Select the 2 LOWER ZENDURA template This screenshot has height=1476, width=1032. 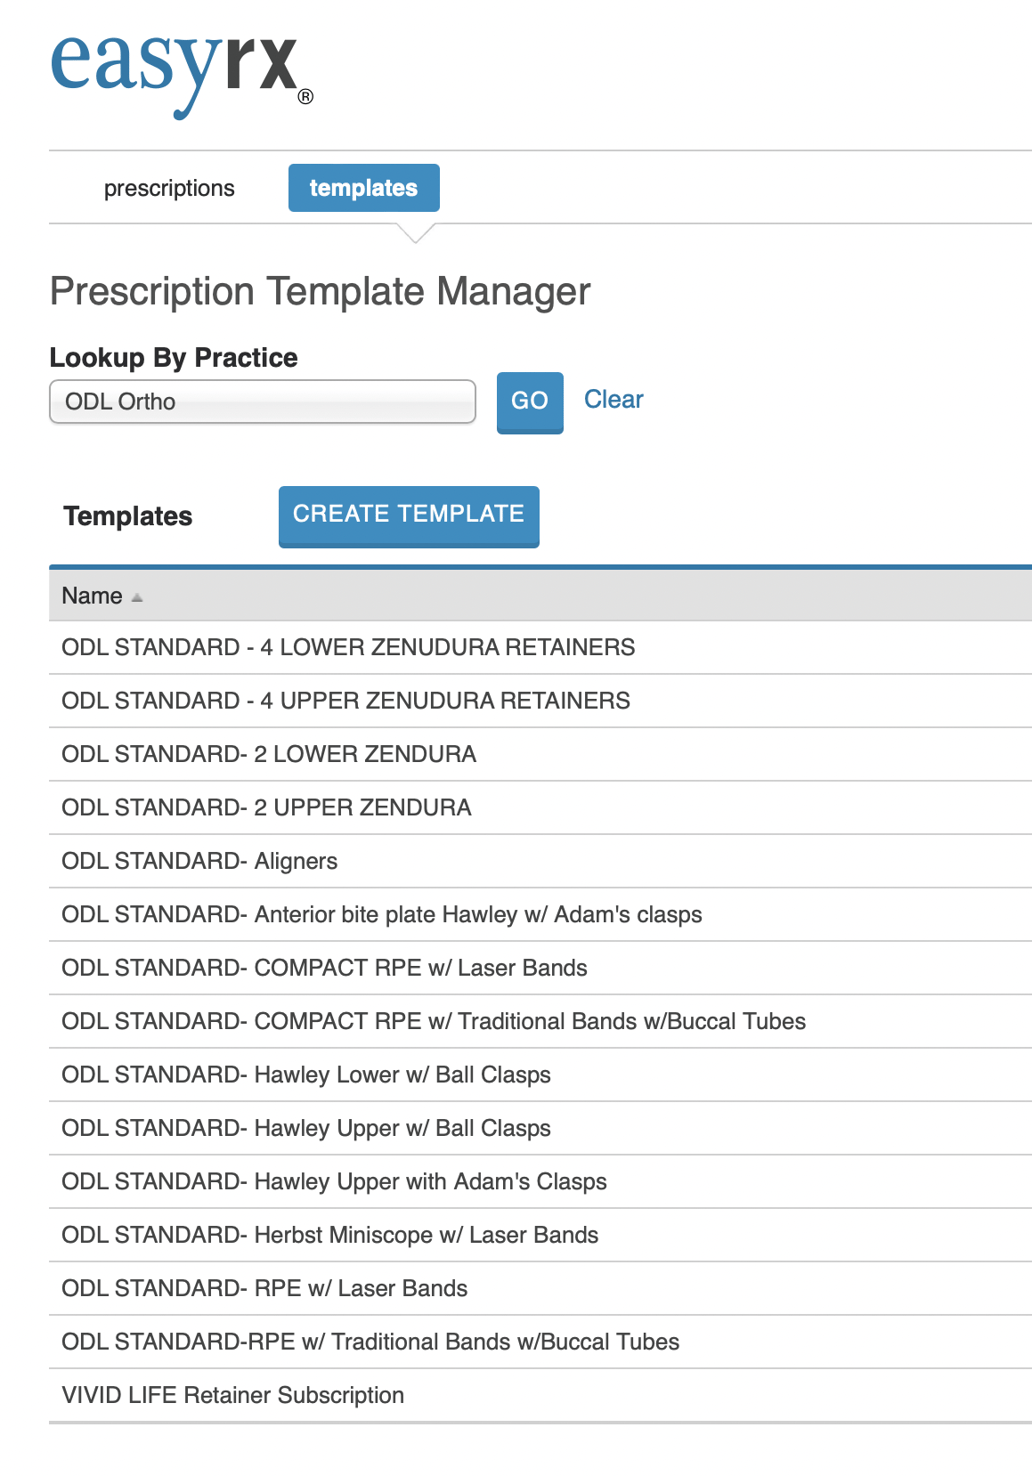point(269,755)
